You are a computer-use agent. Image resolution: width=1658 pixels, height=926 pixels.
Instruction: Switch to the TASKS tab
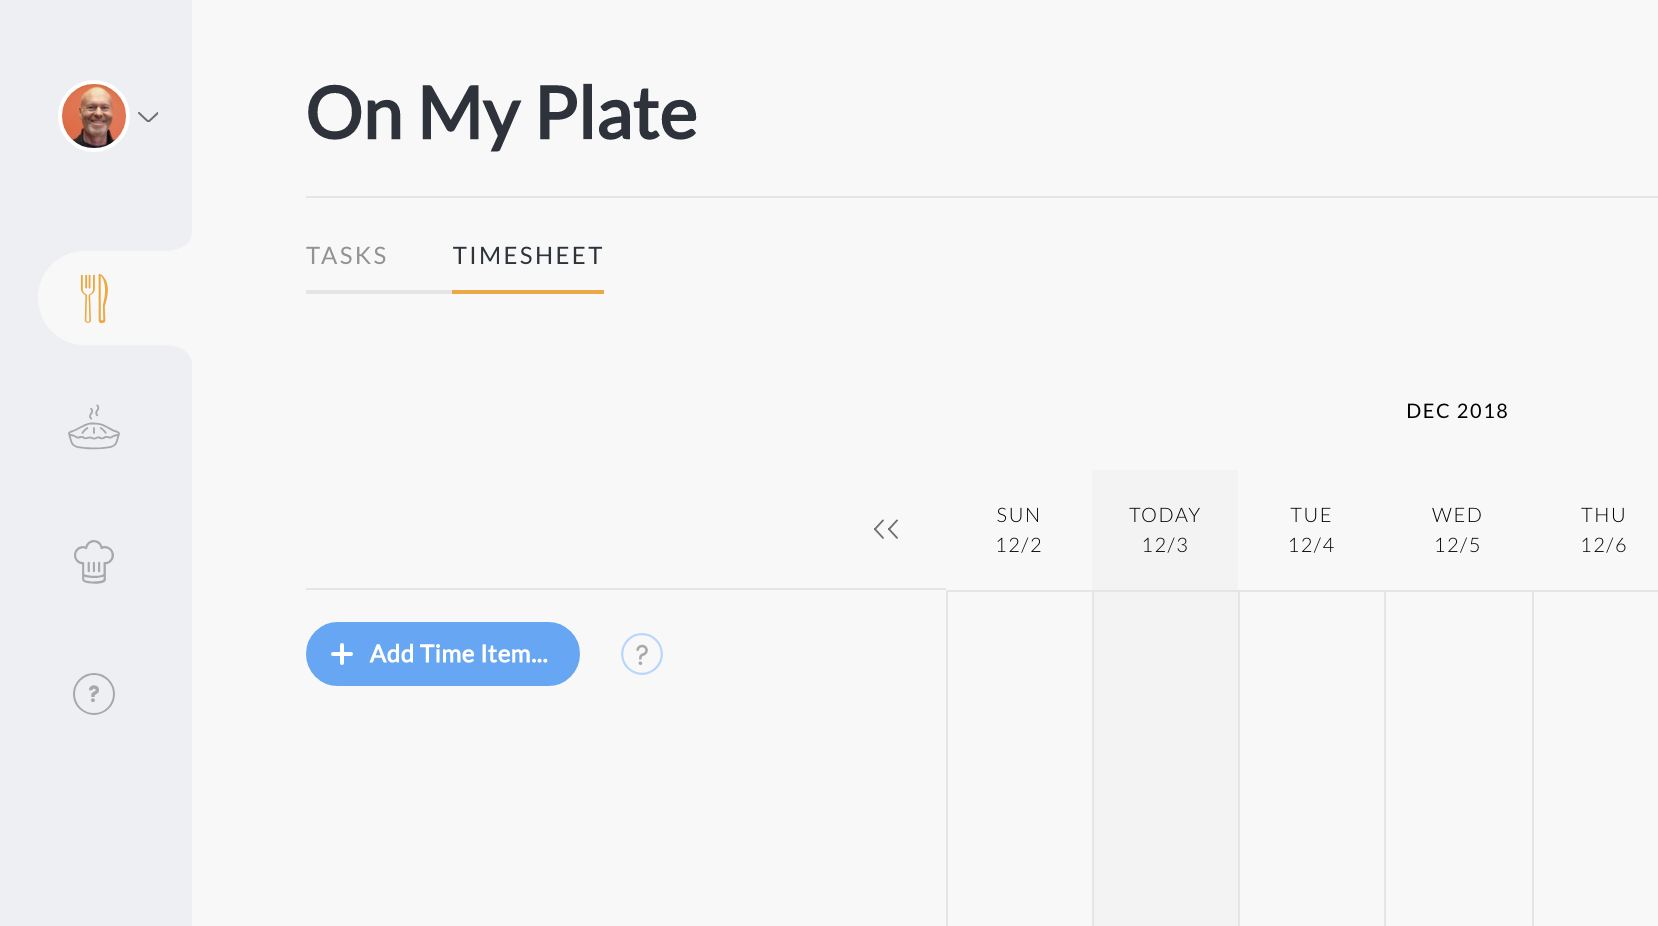346,256
